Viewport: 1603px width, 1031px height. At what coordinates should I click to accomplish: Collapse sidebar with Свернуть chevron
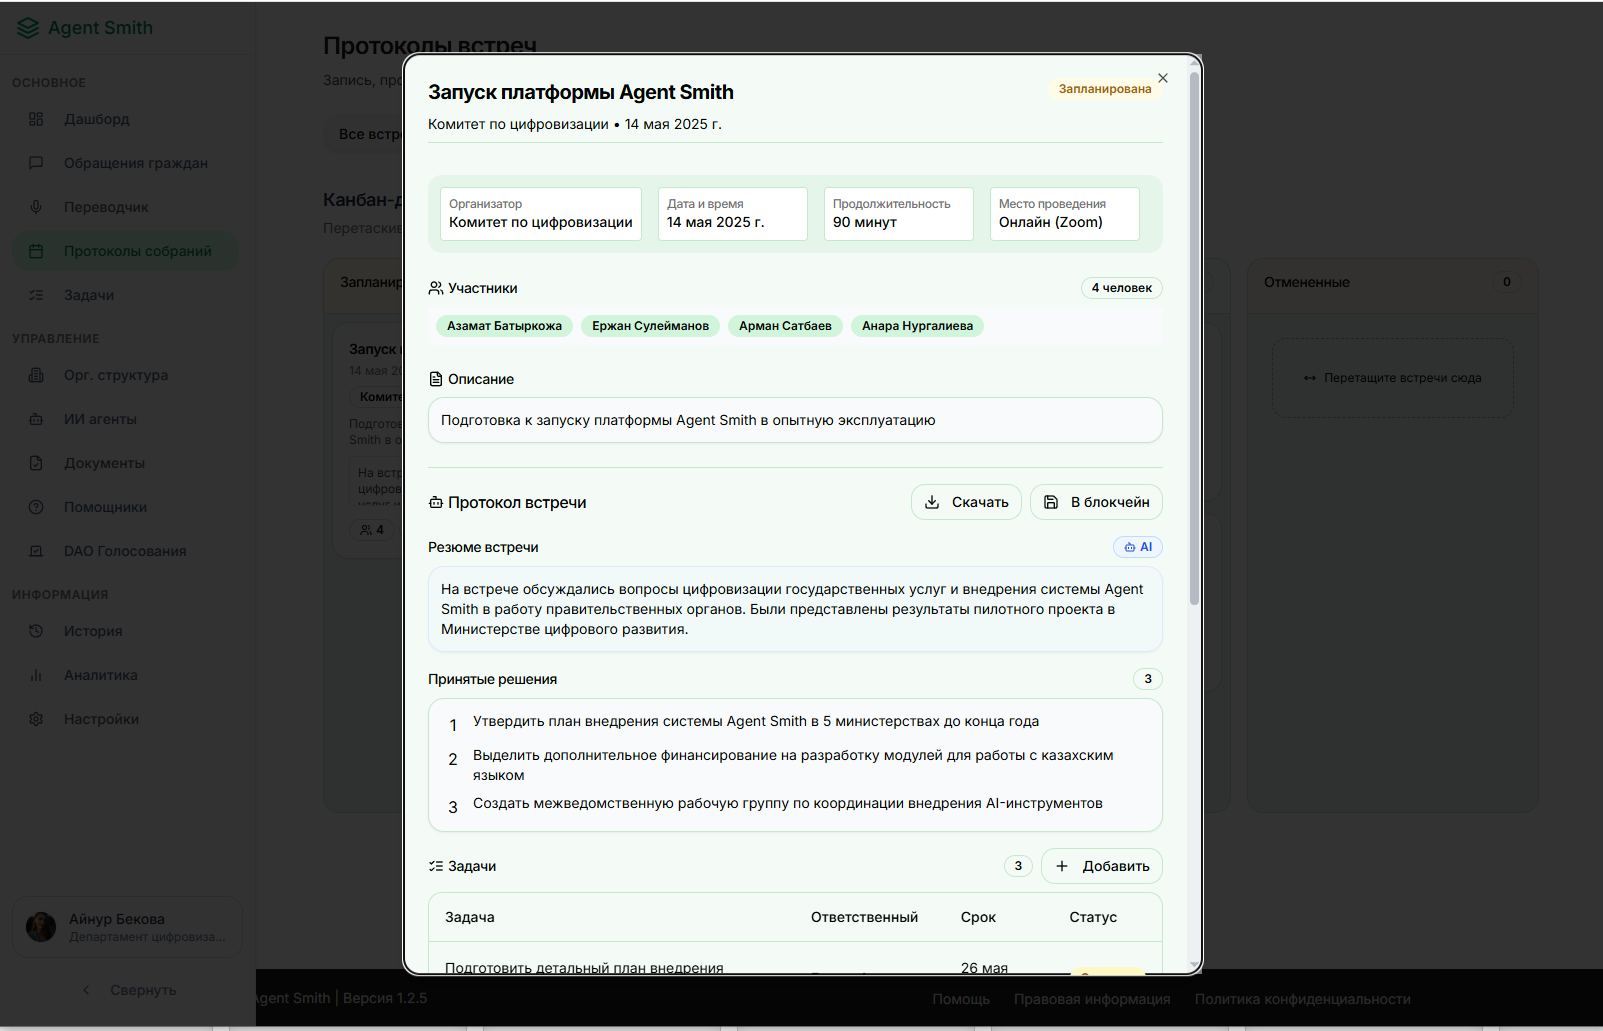pyautogui.click(x=86, y=990)
